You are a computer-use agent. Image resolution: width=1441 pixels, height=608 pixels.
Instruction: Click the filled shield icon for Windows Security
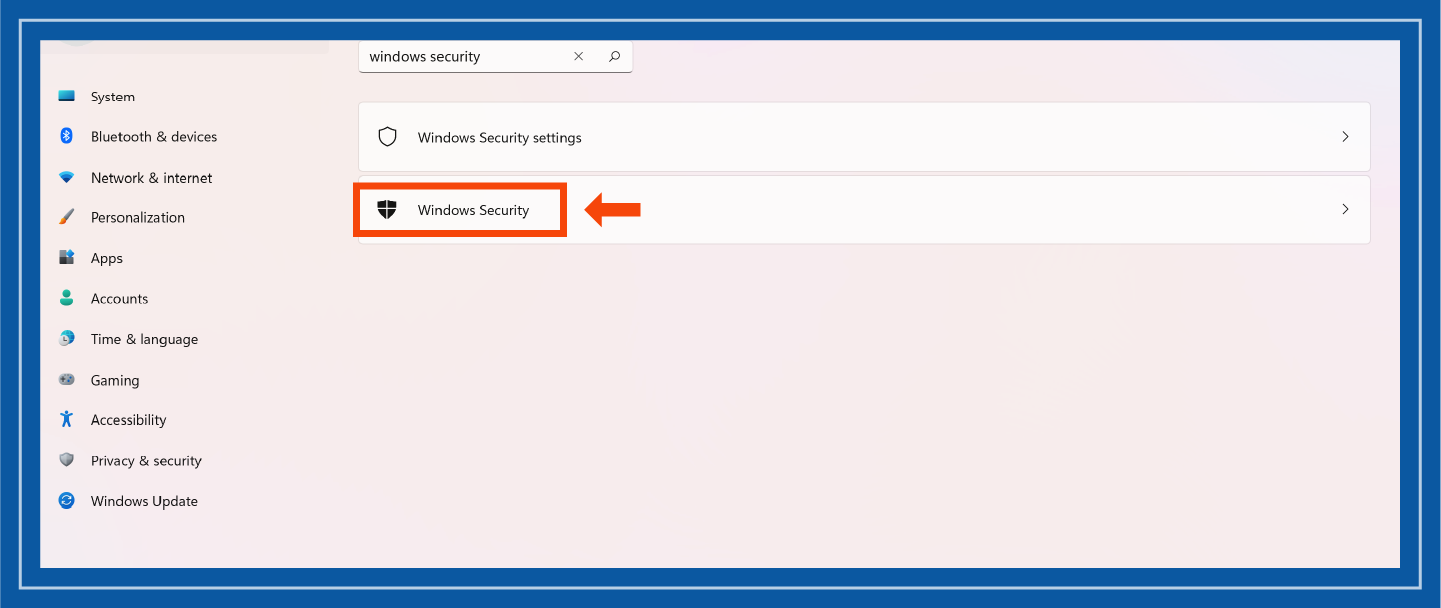(387, 210)
